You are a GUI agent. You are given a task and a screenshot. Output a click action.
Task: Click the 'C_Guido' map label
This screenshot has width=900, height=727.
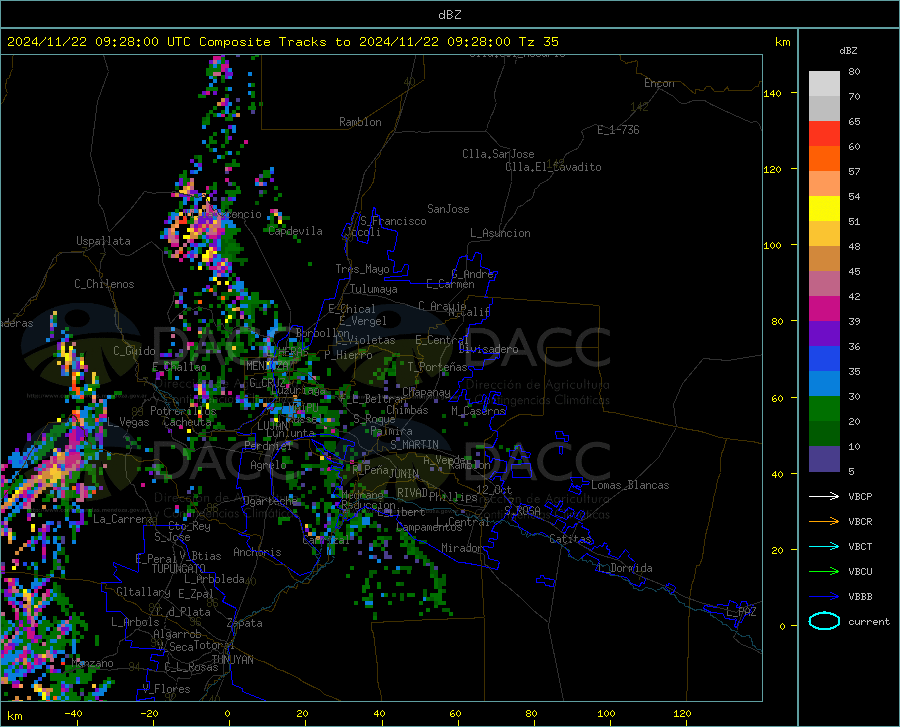click(134, 351)
